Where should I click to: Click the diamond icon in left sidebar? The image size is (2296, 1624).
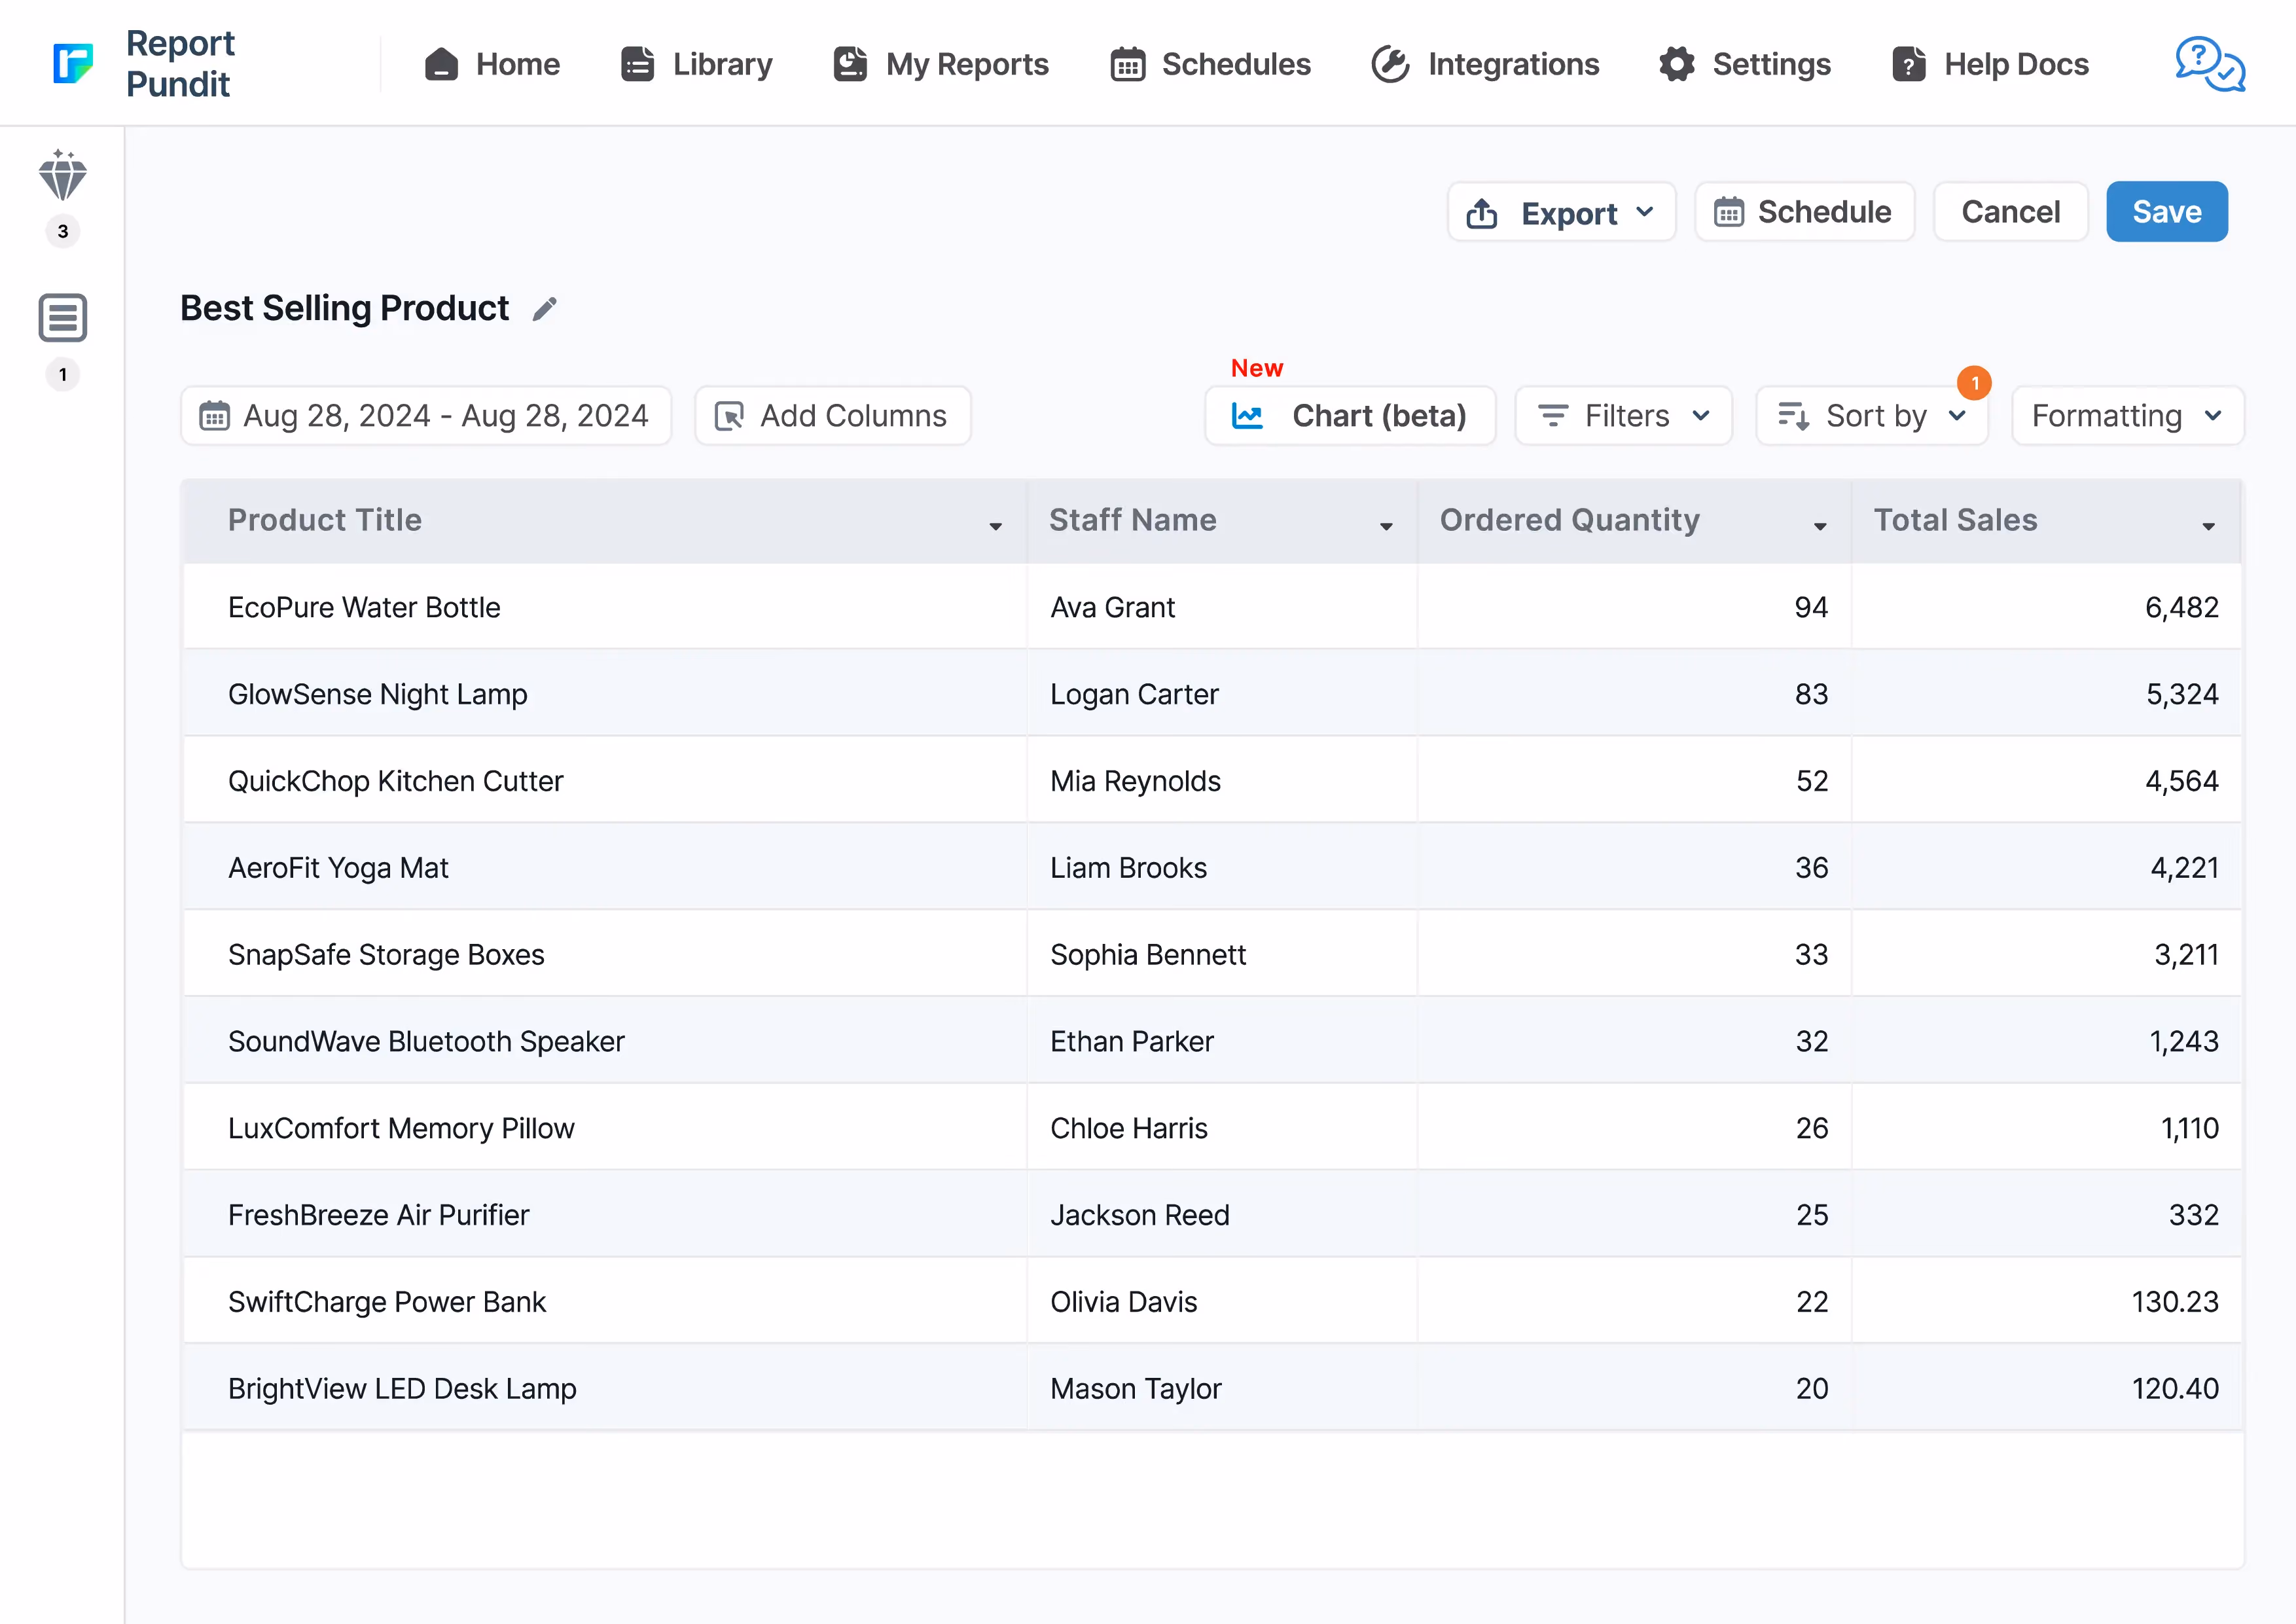click(x=63, y=175)
